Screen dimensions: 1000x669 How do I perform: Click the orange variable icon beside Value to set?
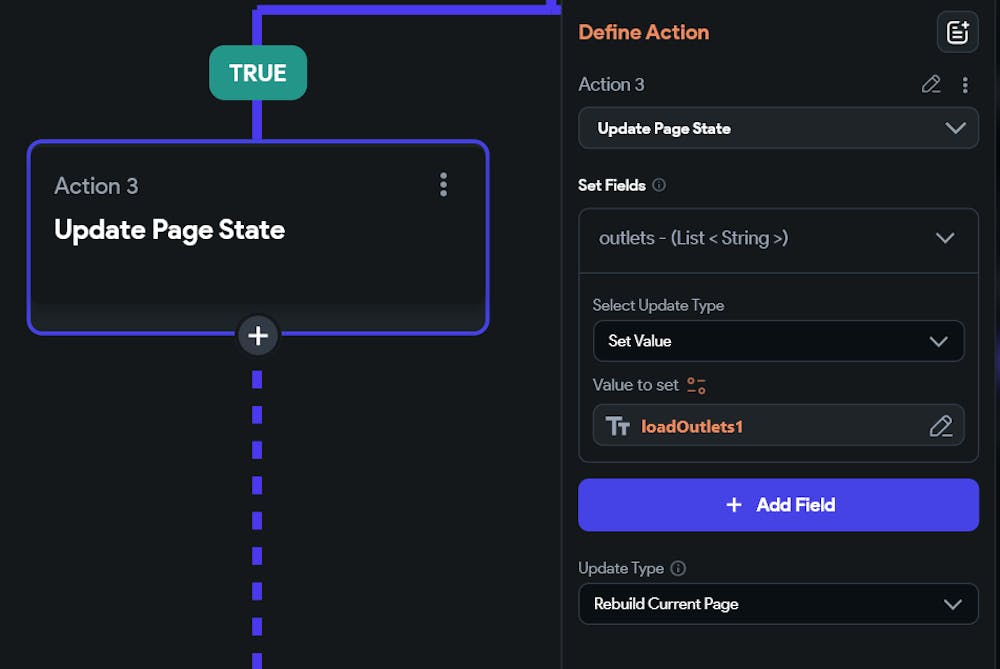[697, 385]
